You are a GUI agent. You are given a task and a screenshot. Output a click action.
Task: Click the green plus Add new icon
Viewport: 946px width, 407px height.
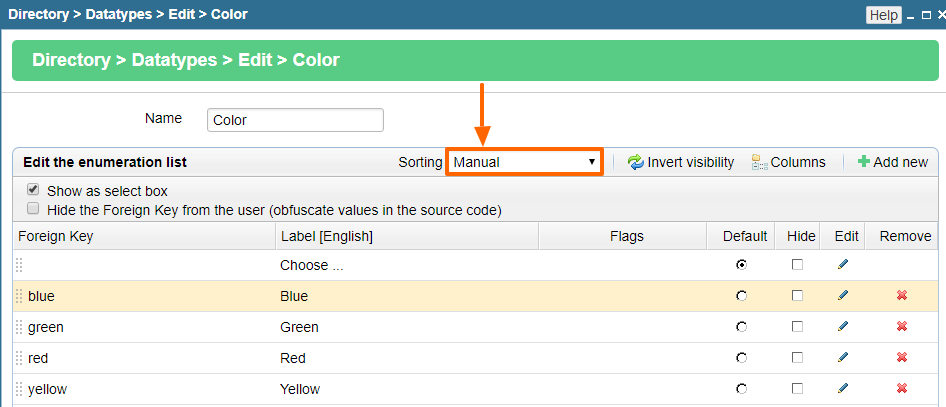click(x=864, y=162)
